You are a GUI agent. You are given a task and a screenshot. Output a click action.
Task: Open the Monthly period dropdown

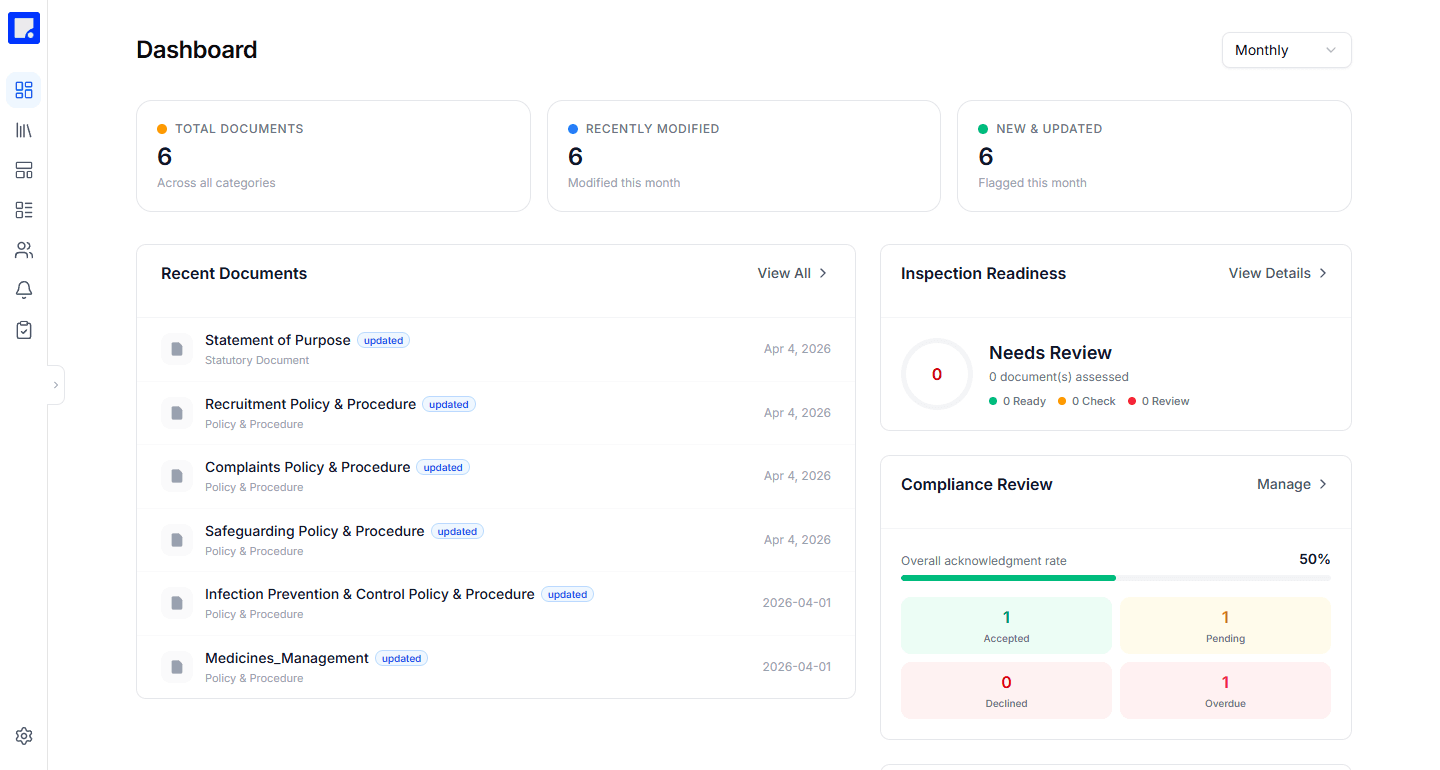coord(1286,50)
